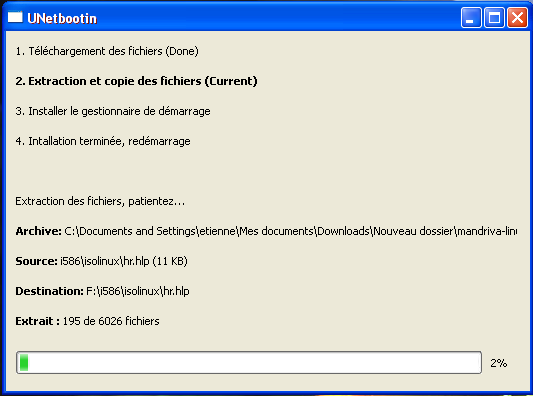Click the '195 de 6026 fichiers' count
This screenshot has height=396, width=533.
pyautogui.click(x=111, y=321)
